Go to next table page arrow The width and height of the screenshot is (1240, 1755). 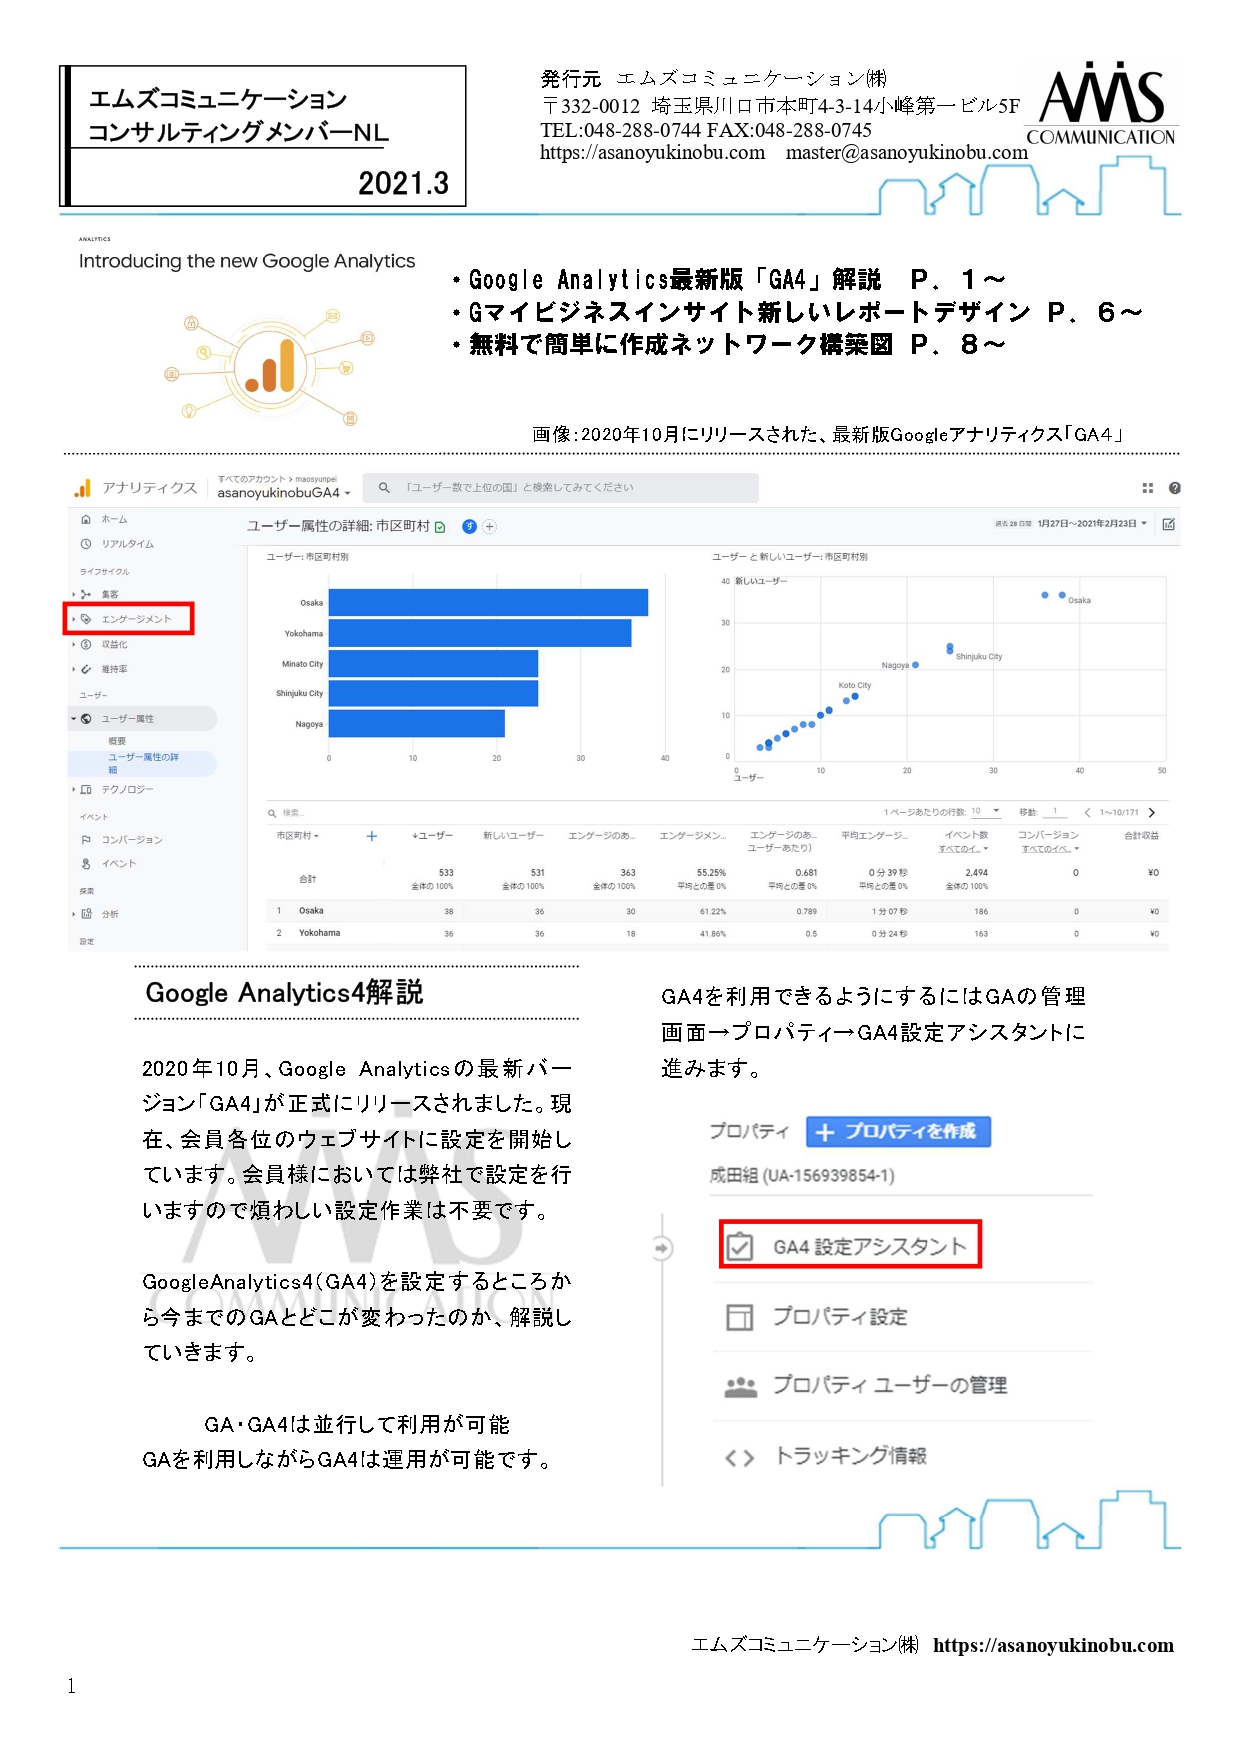coord(1152,813)
